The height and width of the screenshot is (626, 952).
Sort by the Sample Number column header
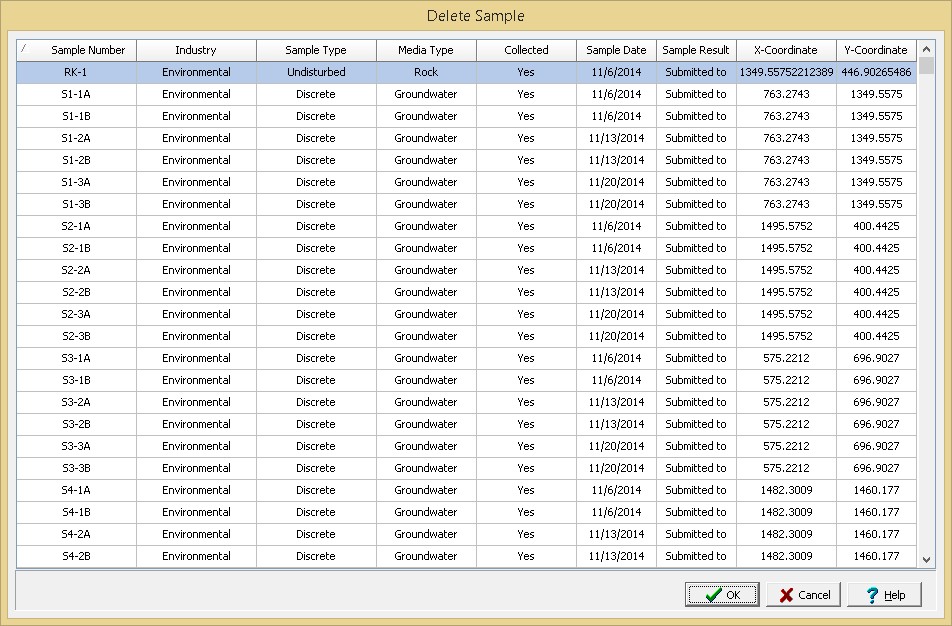[x=88, y=50]
